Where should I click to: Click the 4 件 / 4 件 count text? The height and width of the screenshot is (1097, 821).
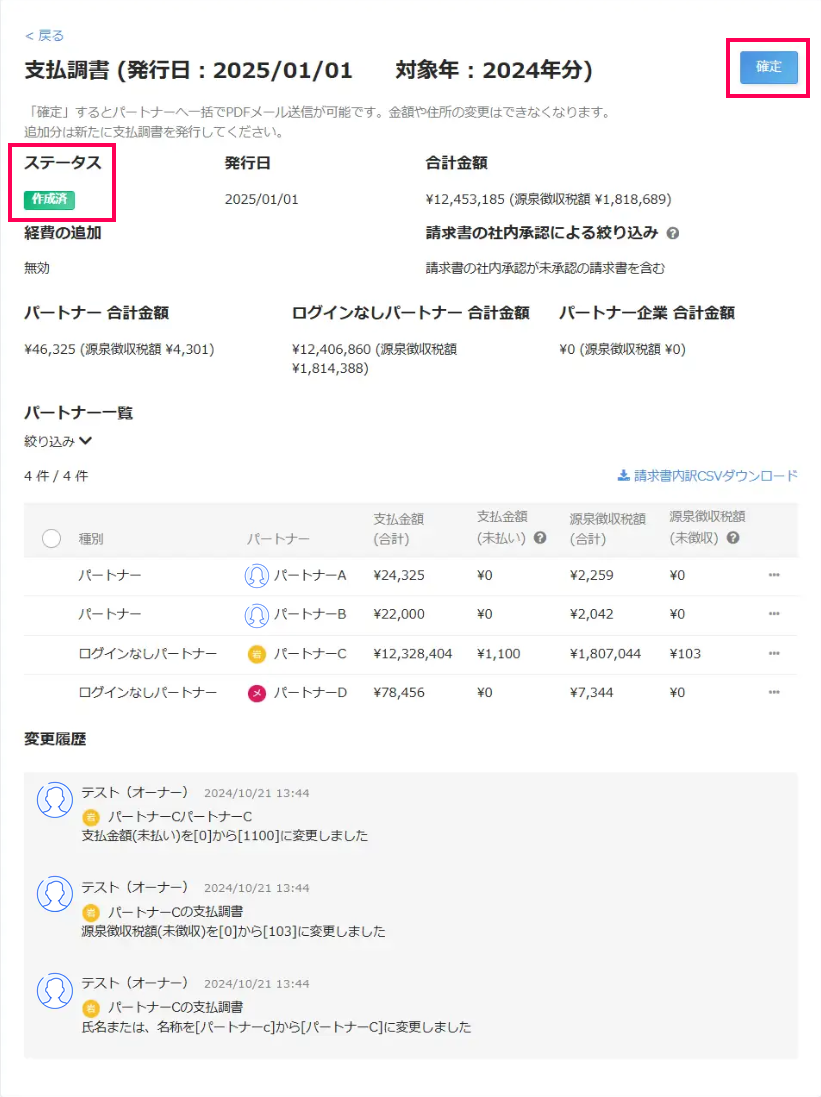(56, 476)
